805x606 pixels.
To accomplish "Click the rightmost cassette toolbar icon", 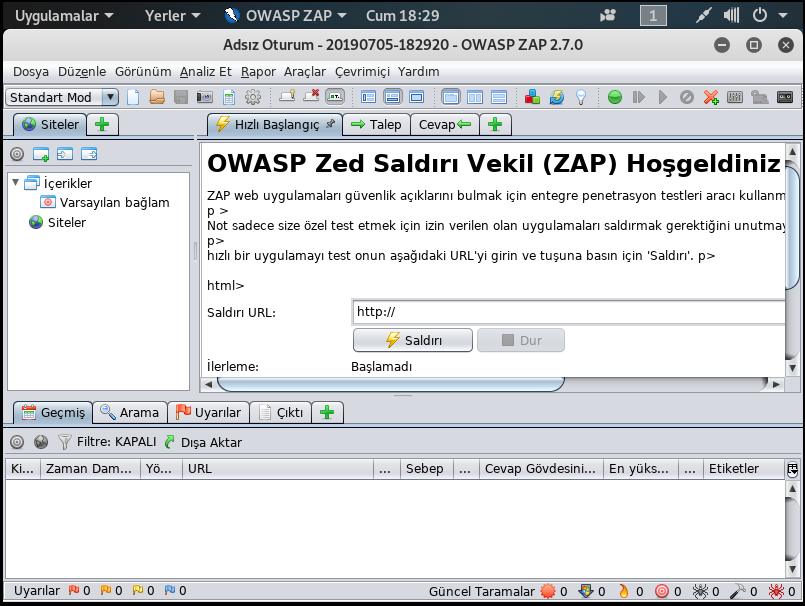I will 785,97.
